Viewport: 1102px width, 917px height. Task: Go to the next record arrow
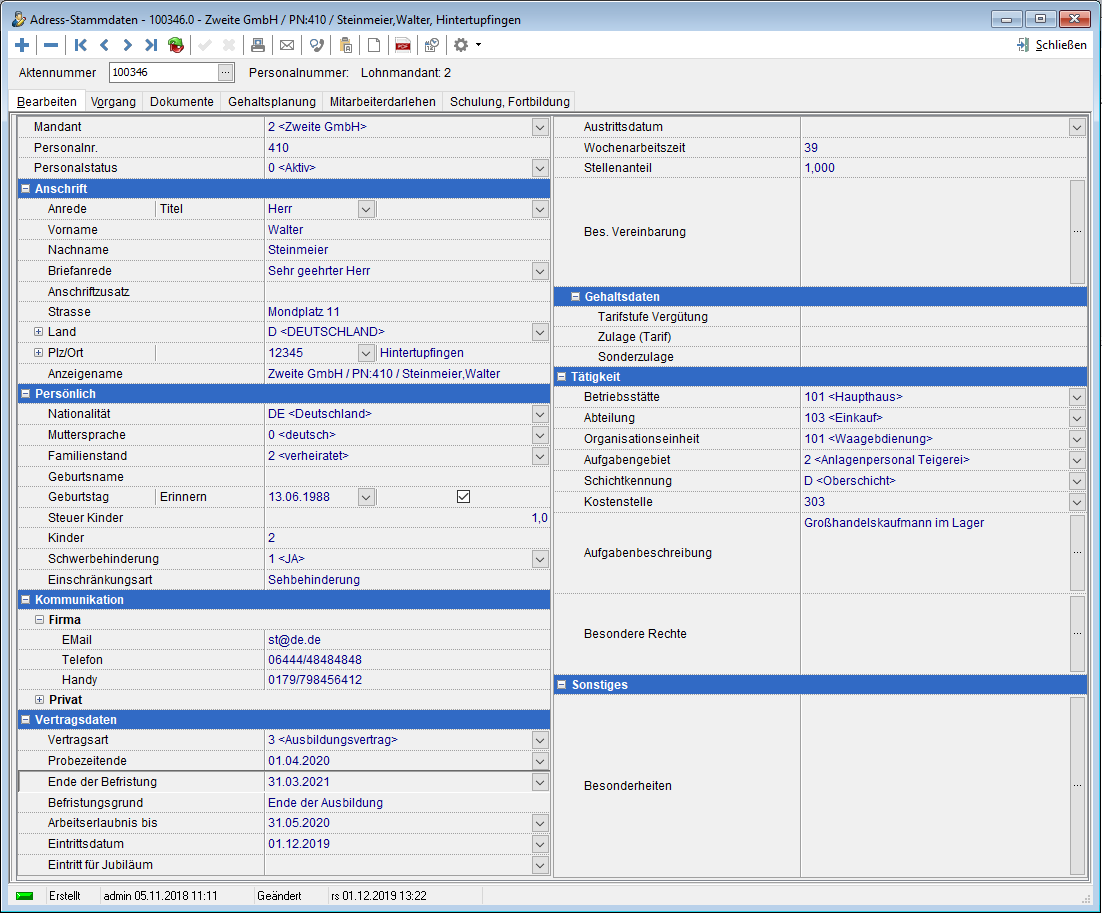tap(127, 45)
